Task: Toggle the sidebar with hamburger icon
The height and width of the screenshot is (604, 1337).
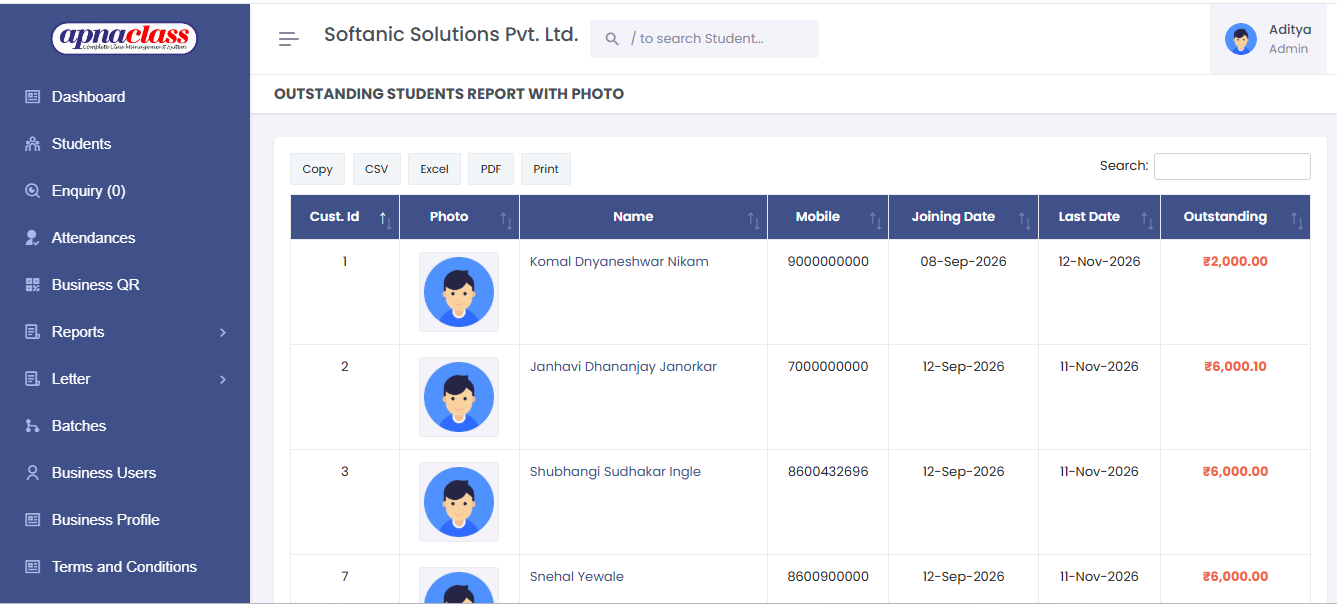Action: click(x=288, y=39)
